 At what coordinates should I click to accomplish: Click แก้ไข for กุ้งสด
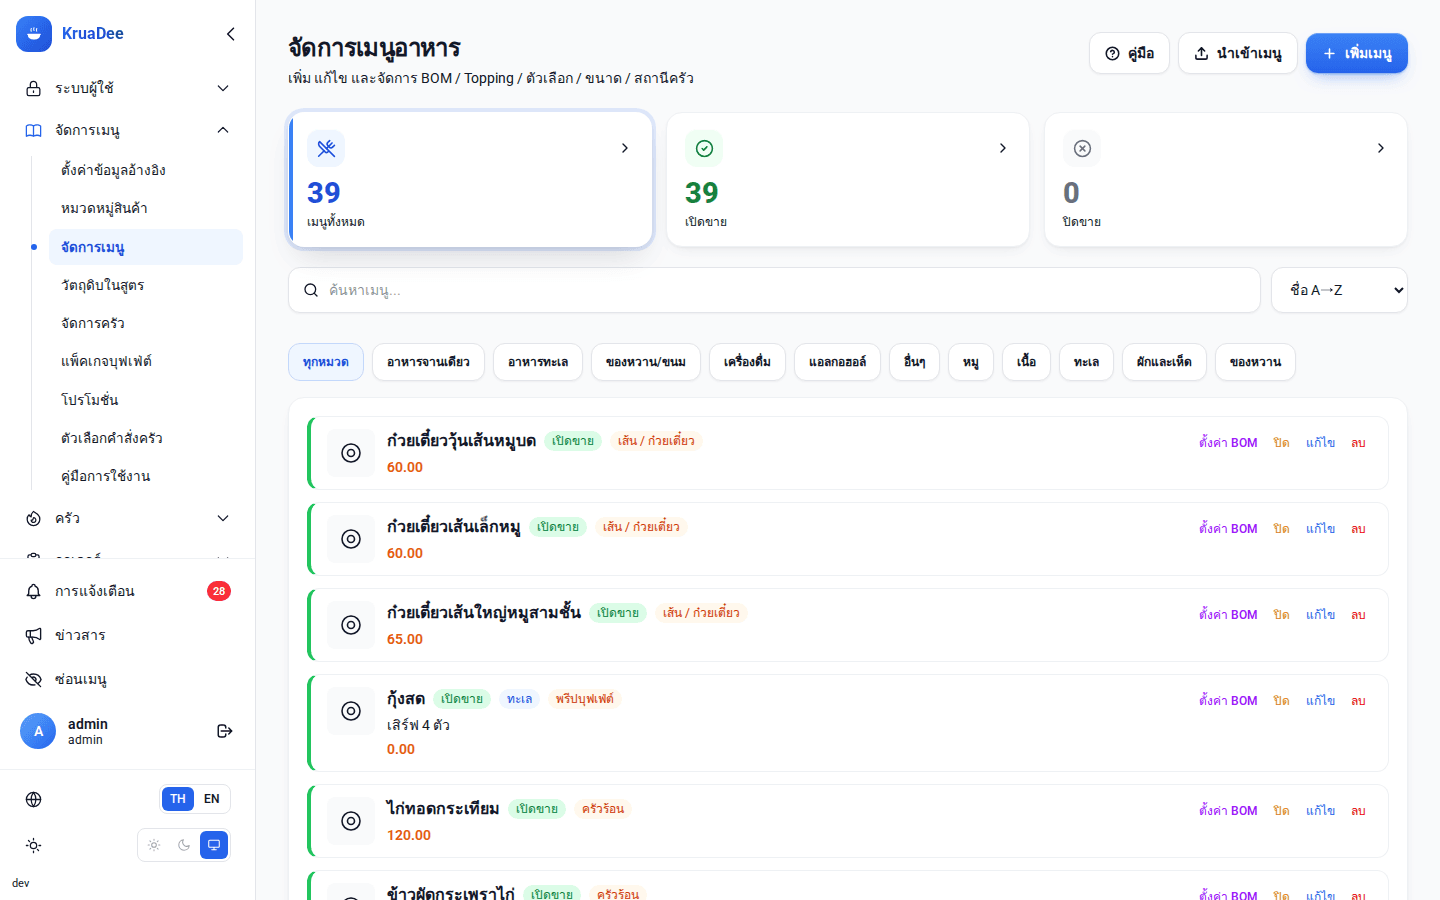point(1320,701)
